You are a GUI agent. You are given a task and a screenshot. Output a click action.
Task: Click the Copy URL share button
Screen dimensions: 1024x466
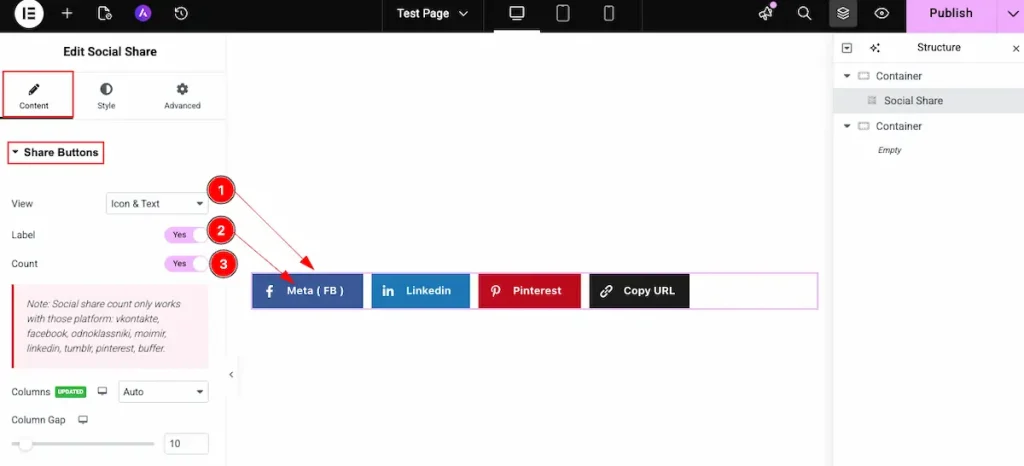(x=639, y=291)
